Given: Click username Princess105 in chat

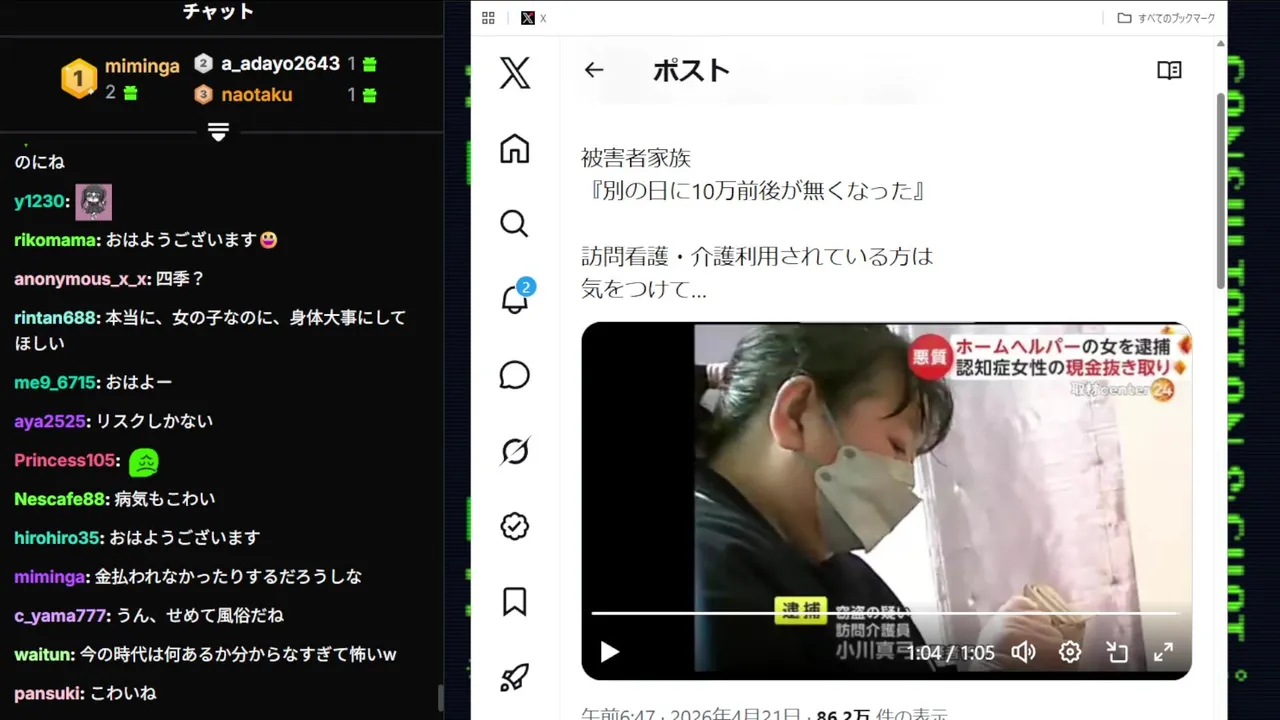Looking at the screenshot, I should pos(65,460).
